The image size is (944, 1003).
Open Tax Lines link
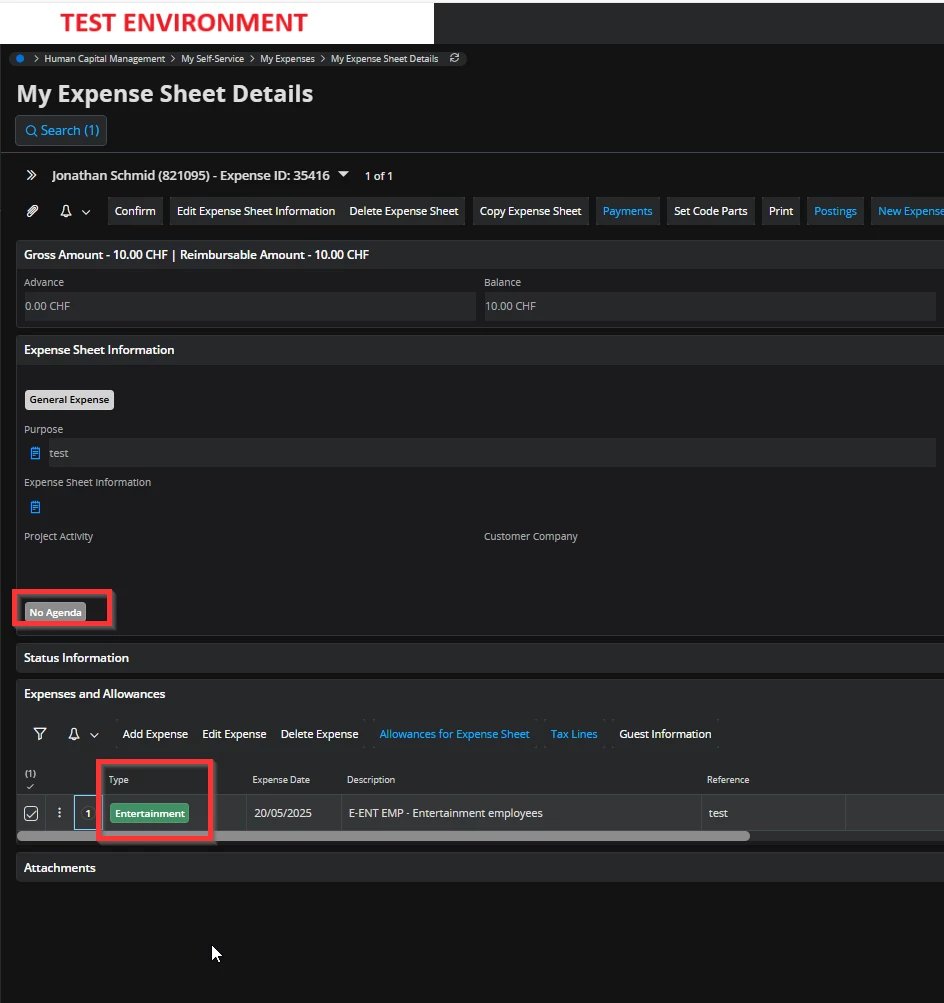click(x=574, y=734)
